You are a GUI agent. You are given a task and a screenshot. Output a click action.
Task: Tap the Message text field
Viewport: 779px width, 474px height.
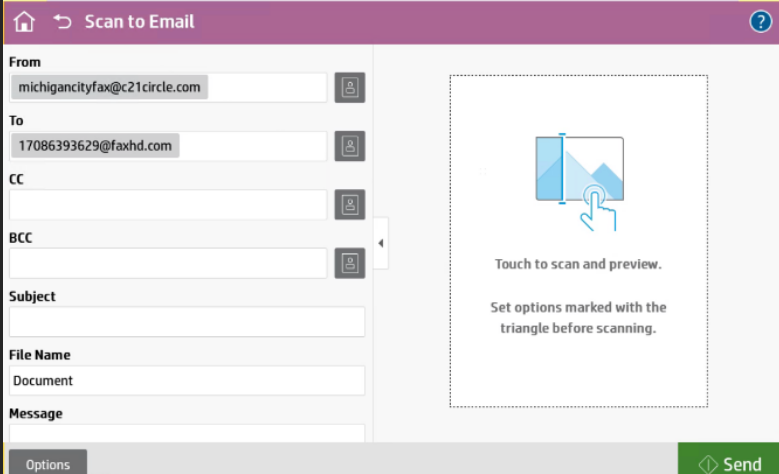click(x=187, y=434)
